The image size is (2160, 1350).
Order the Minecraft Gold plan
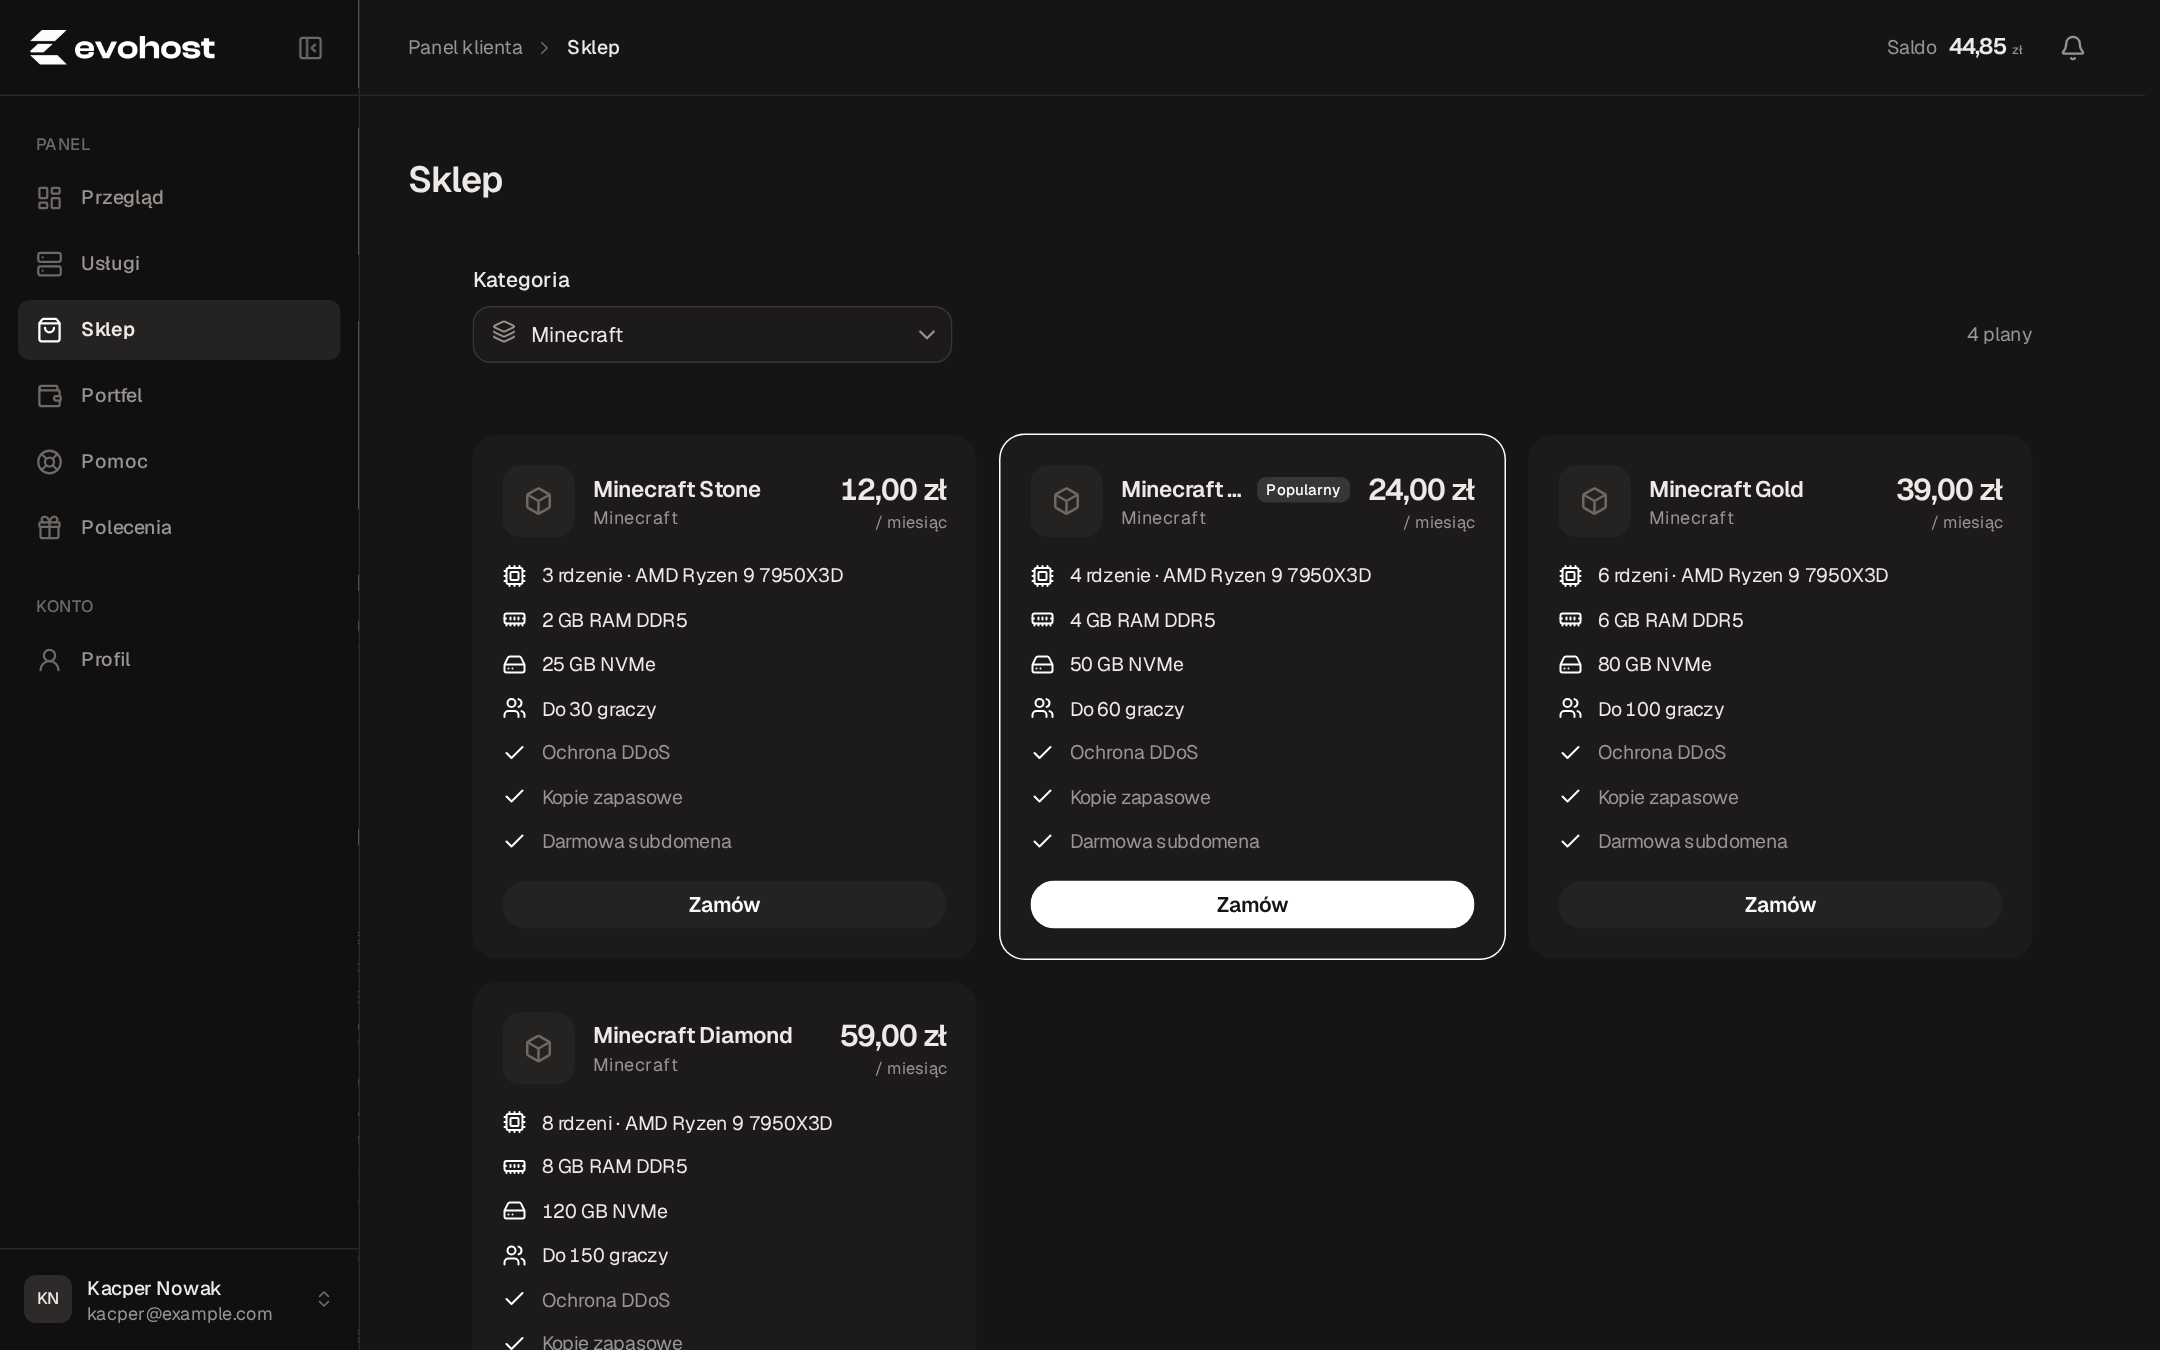1780,904
